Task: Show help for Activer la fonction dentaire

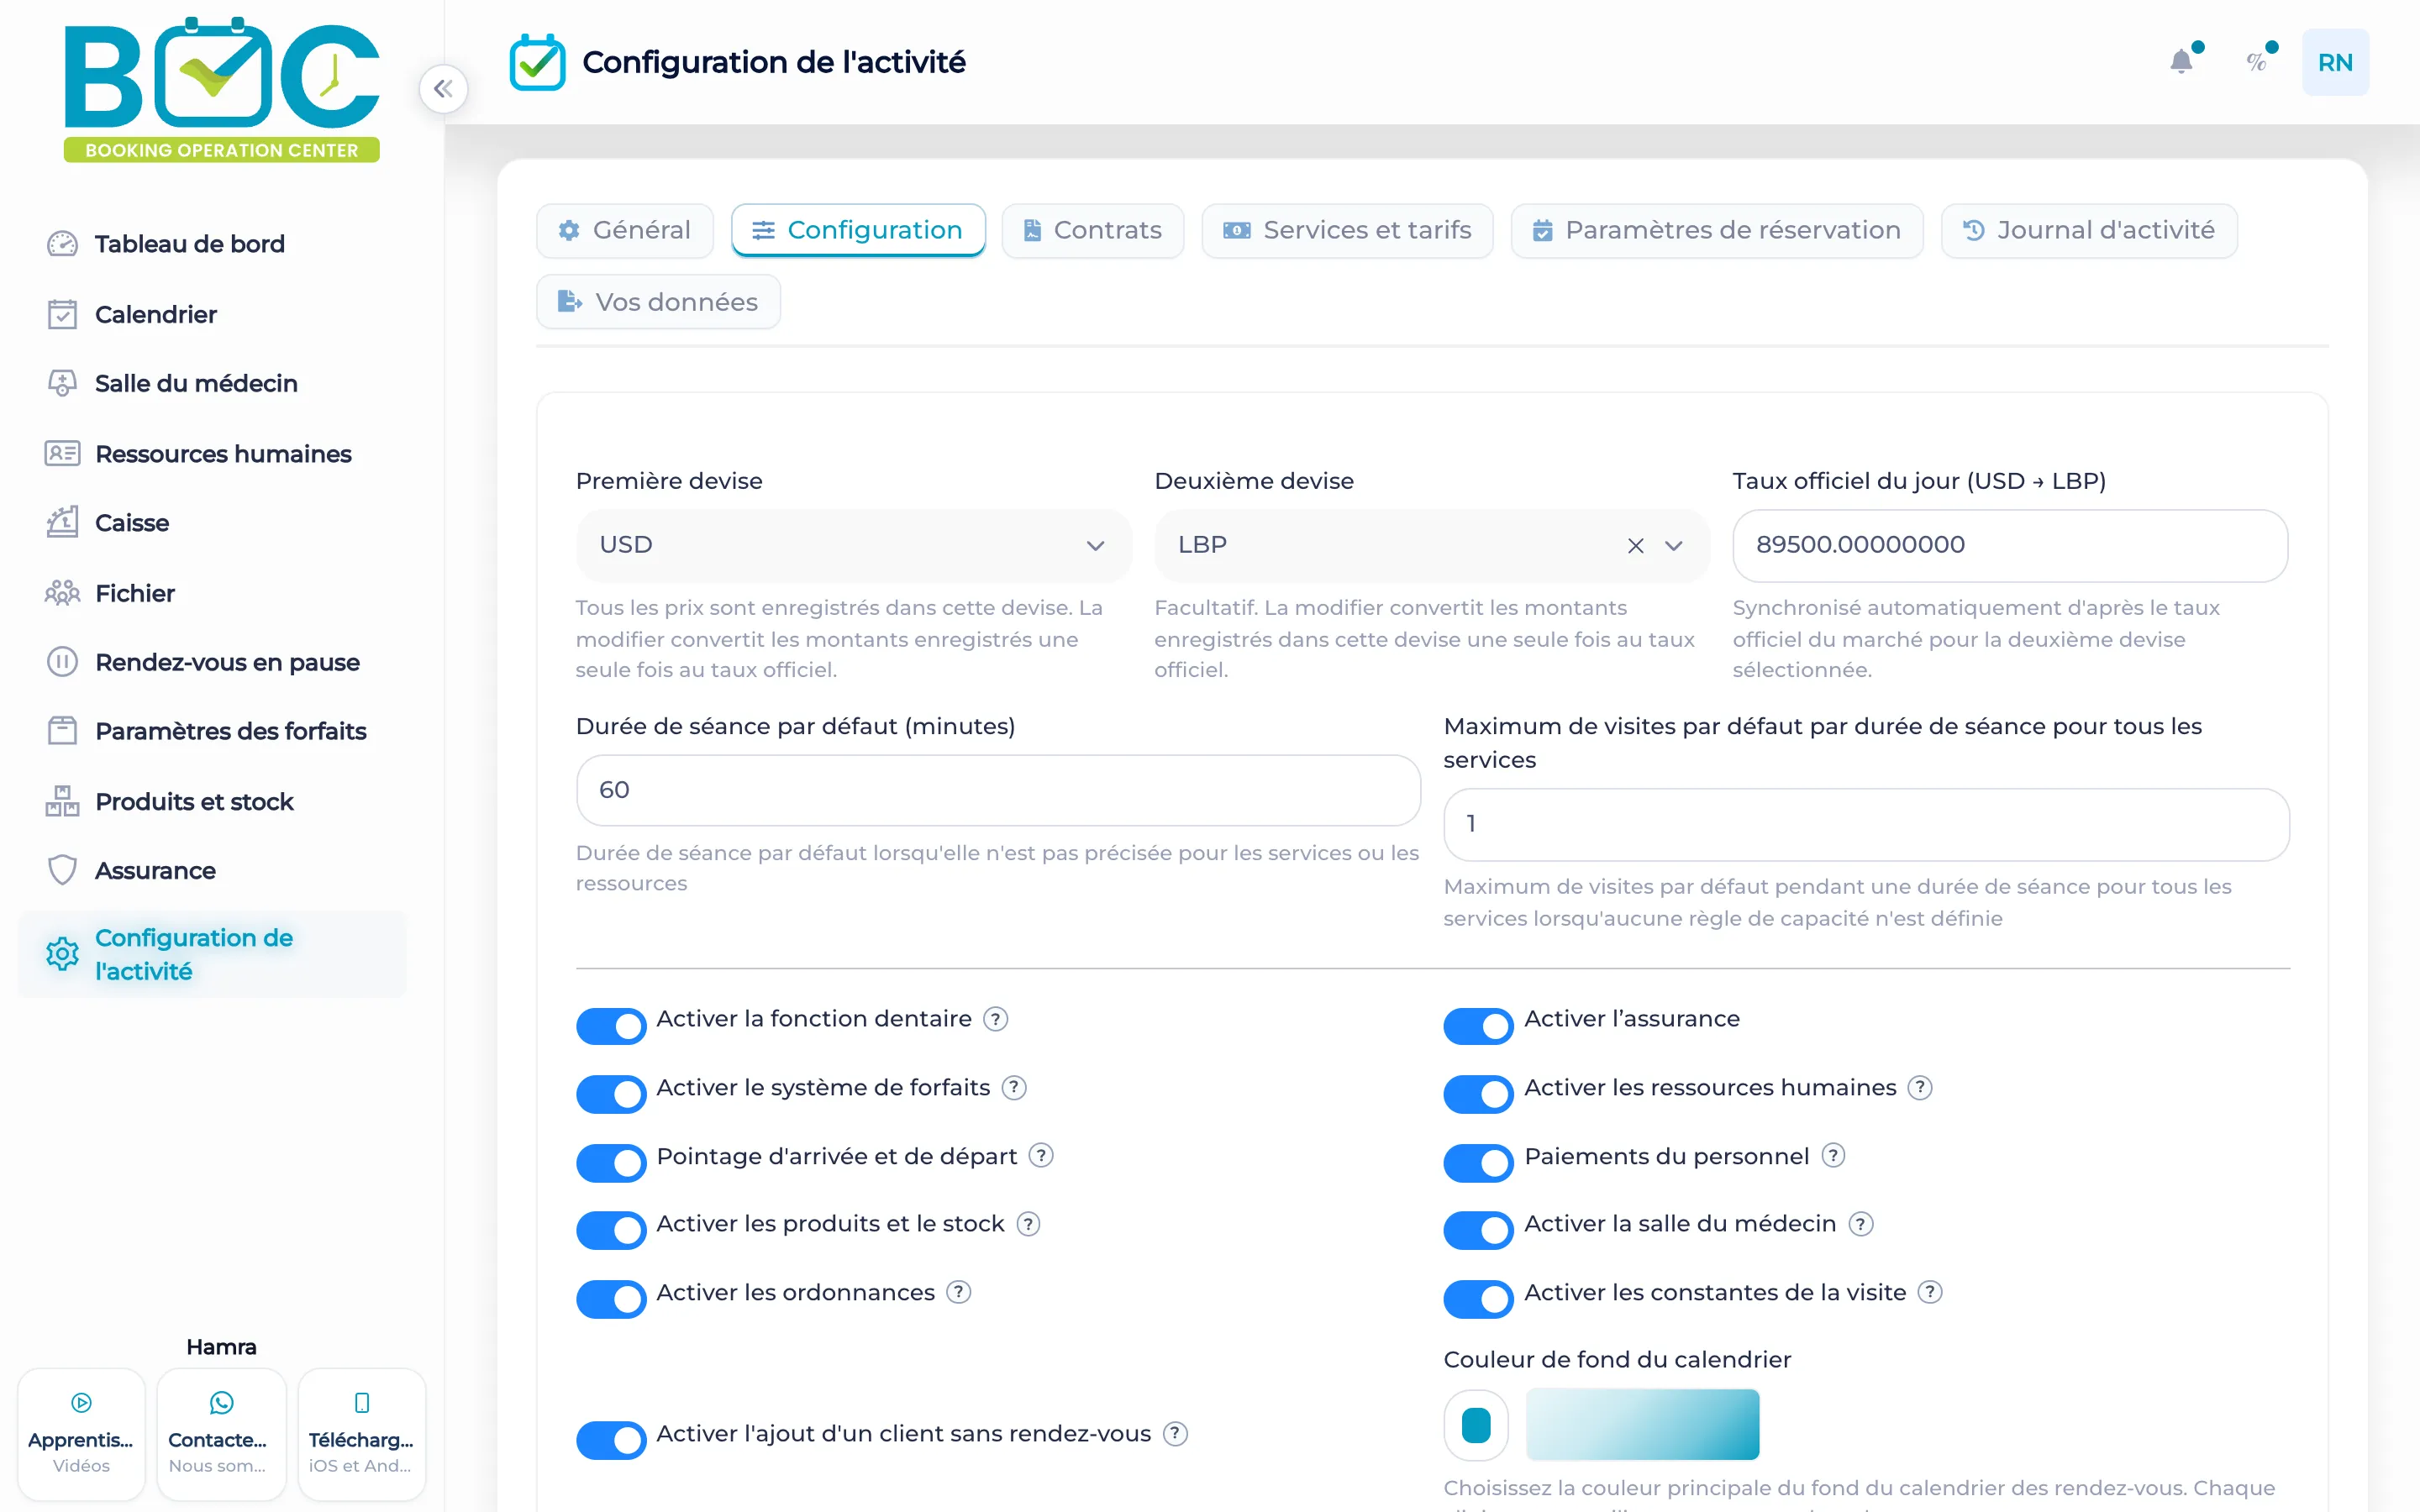Action: click(995, 1019)
